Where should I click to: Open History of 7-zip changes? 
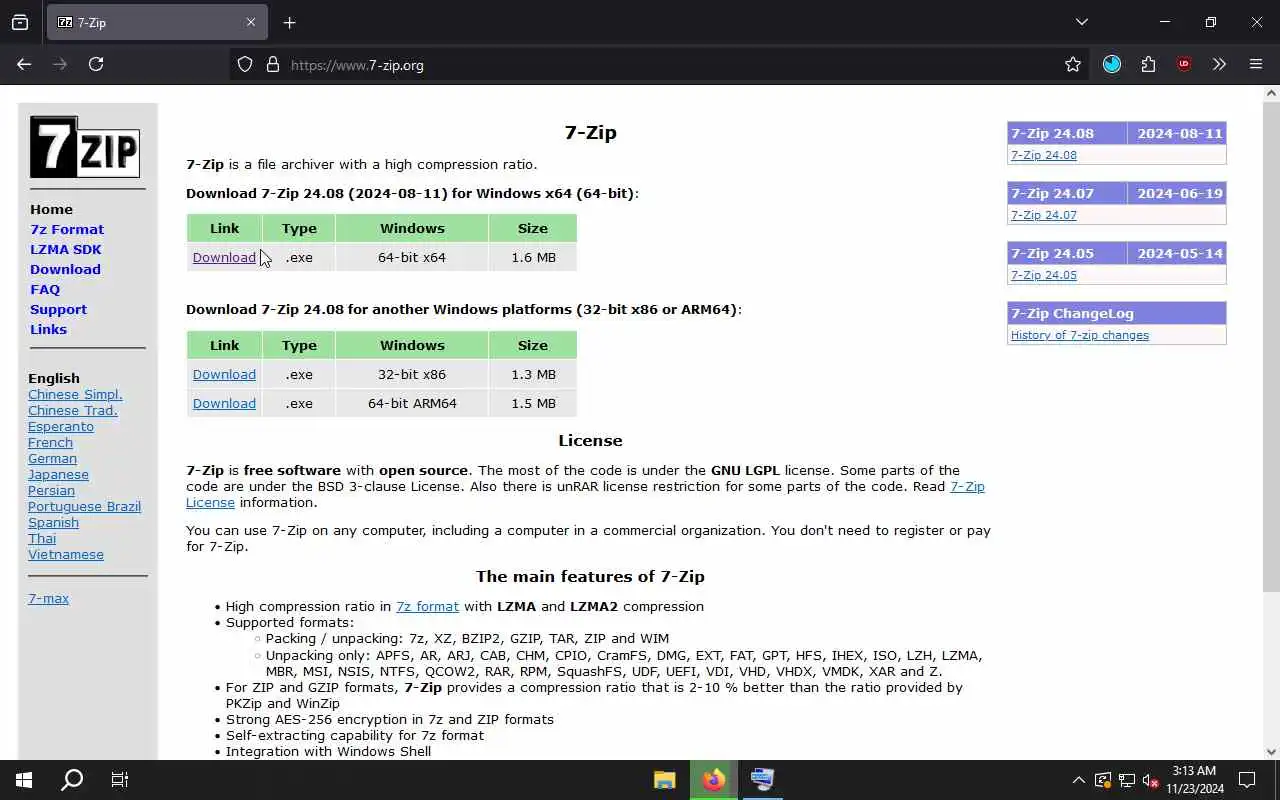coord(1080,335)
